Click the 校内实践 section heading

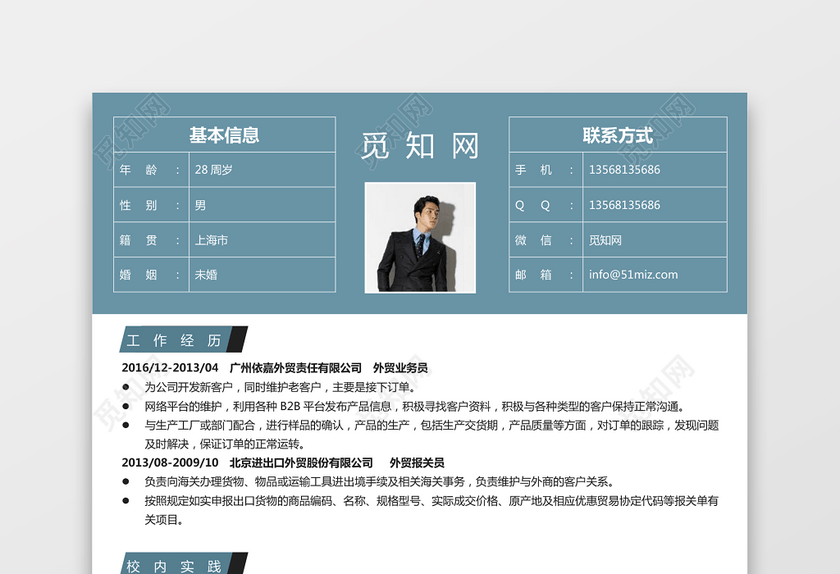(183, 564)
